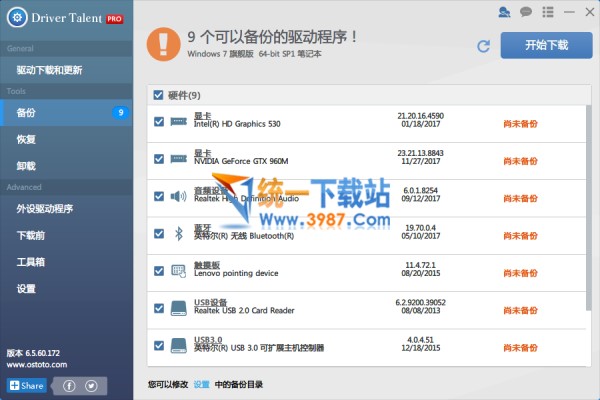Select the text Intel(R) HD Graphics 530
Viewport: 600px width, 400px height.
coord(237,124)
